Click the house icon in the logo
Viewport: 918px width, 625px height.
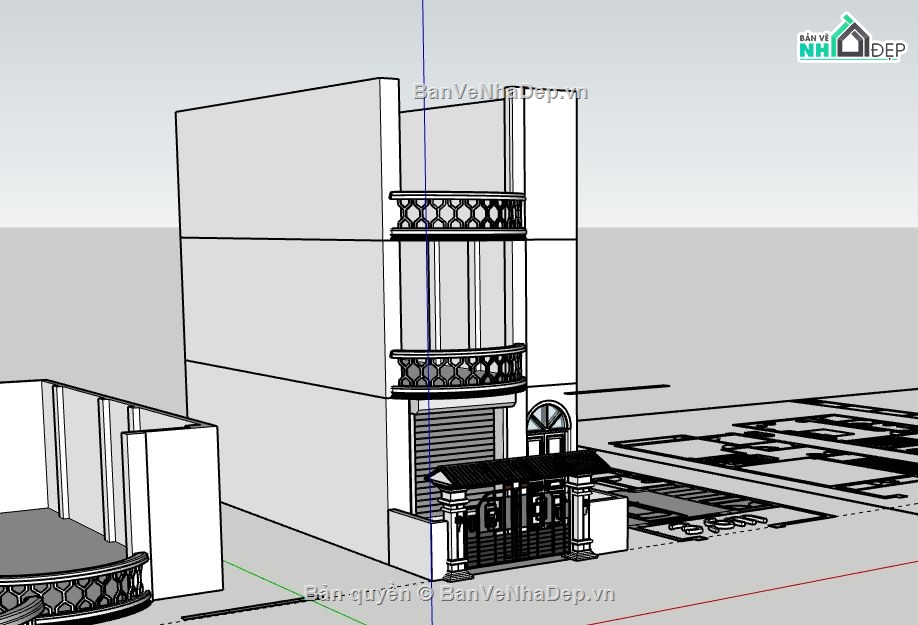(x=851, y=39)
